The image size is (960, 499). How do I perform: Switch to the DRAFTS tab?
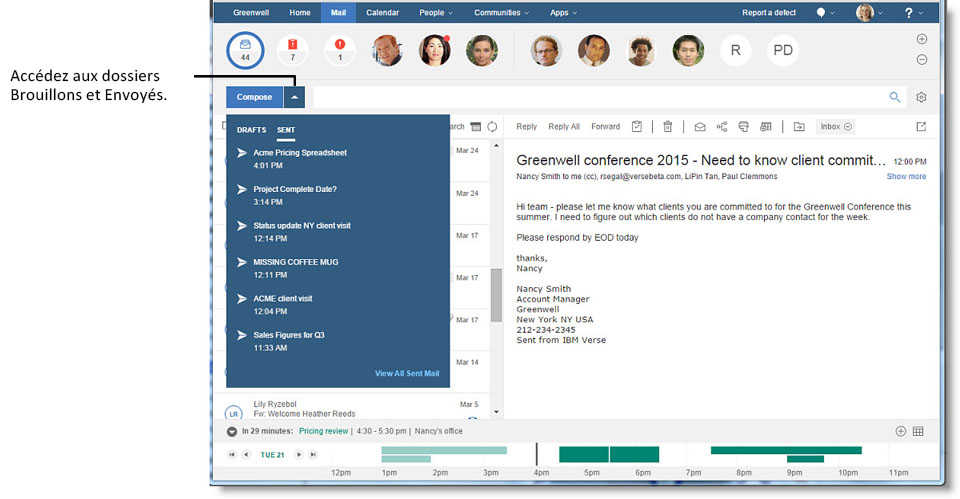pyautogui.click(x=251, y=130)
